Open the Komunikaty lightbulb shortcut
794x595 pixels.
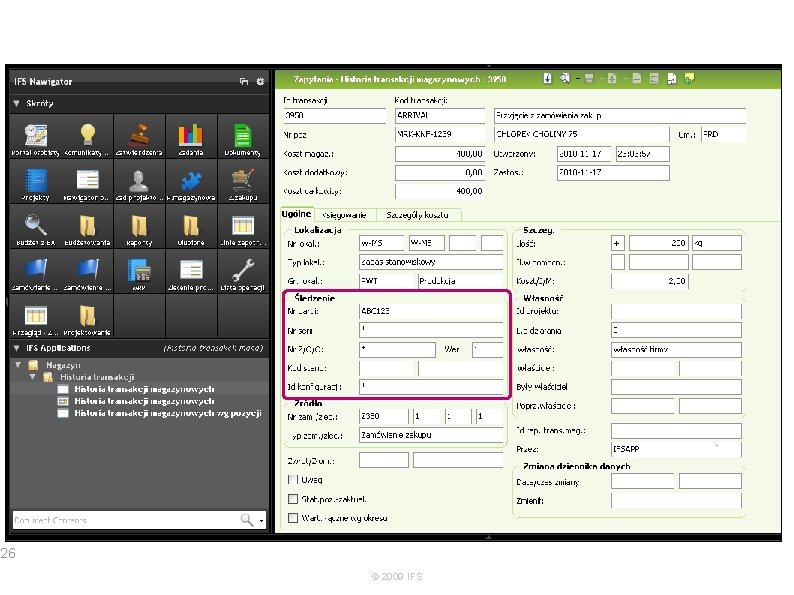click(x=88, y=136)
